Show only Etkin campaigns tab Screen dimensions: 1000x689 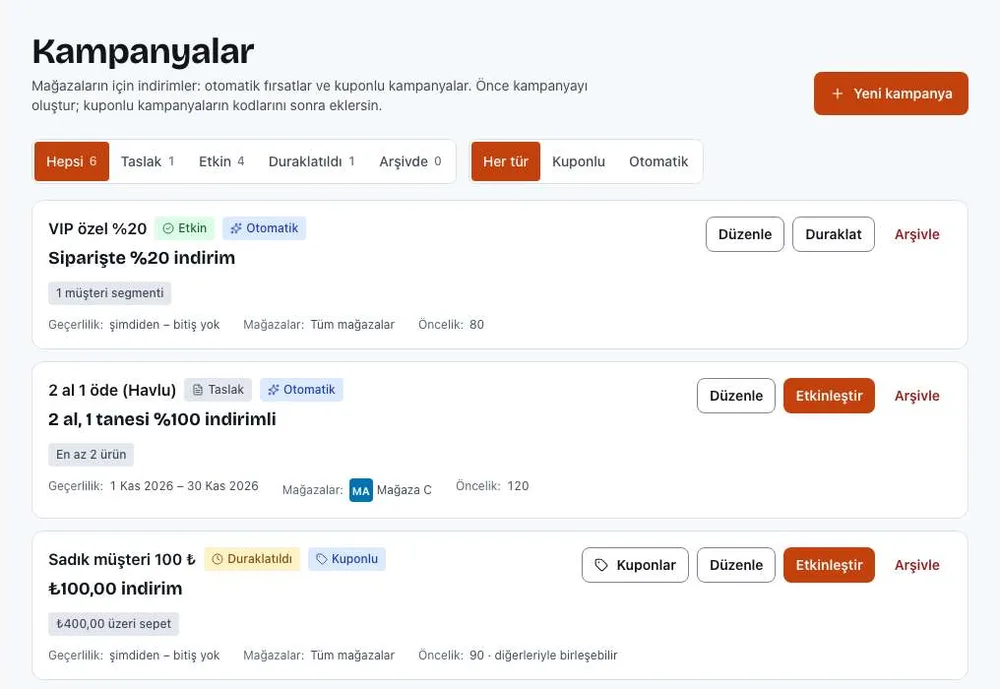coord(221,161)
